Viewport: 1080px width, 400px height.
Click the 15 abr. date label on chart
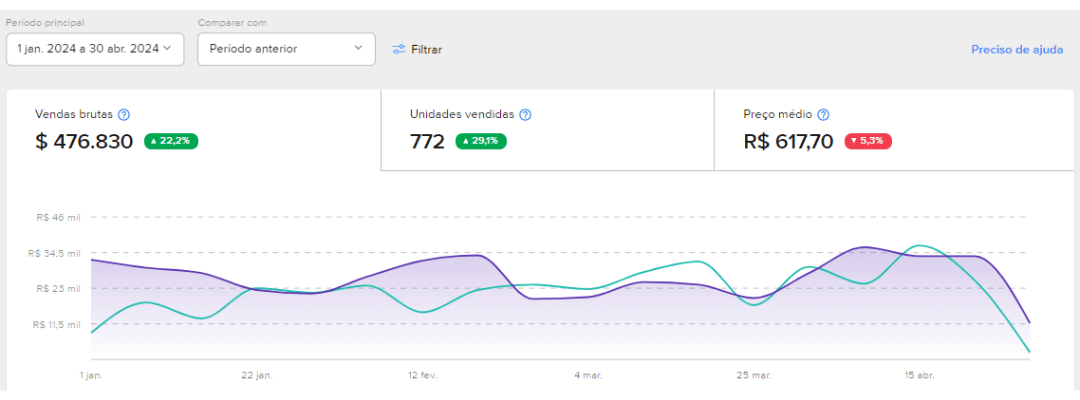tap(919, 376)
